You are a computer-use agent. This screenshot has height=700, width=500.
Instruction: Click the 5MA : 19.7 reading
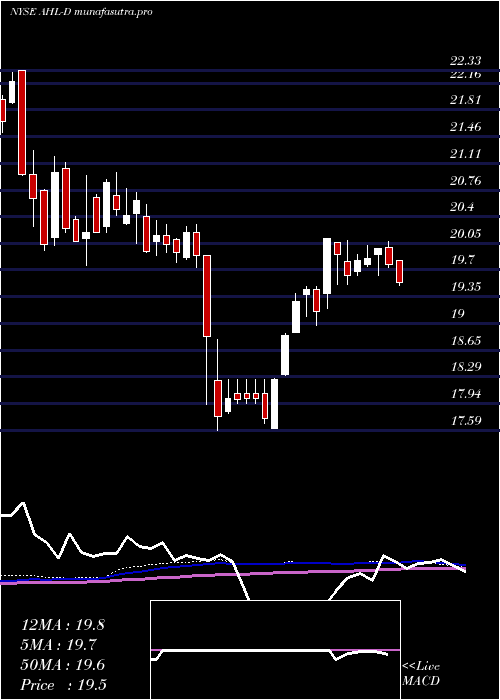(x=59, y=645)
